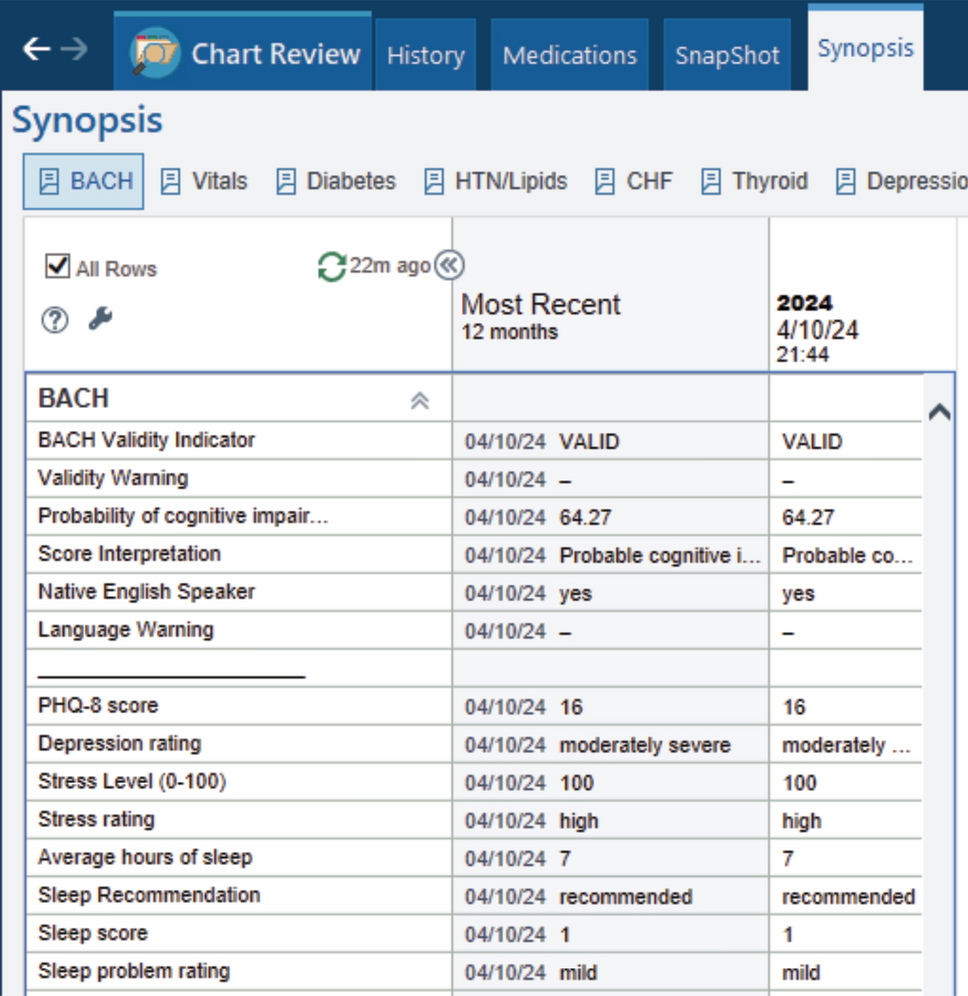Click the 4/10/24 date column header
968x996 pixels.
click(818, 329)
